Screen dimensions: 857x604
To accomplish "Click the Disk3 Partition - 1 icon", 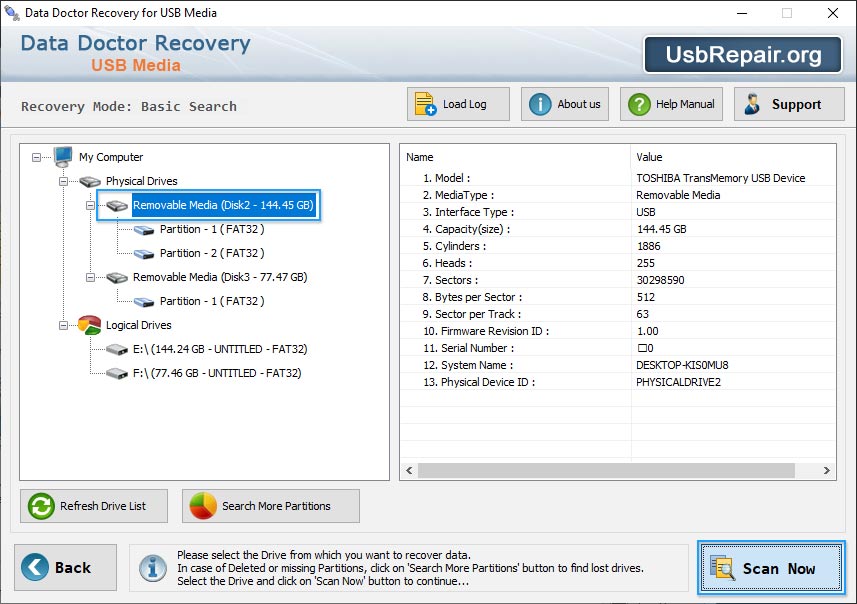I will 144,302.
